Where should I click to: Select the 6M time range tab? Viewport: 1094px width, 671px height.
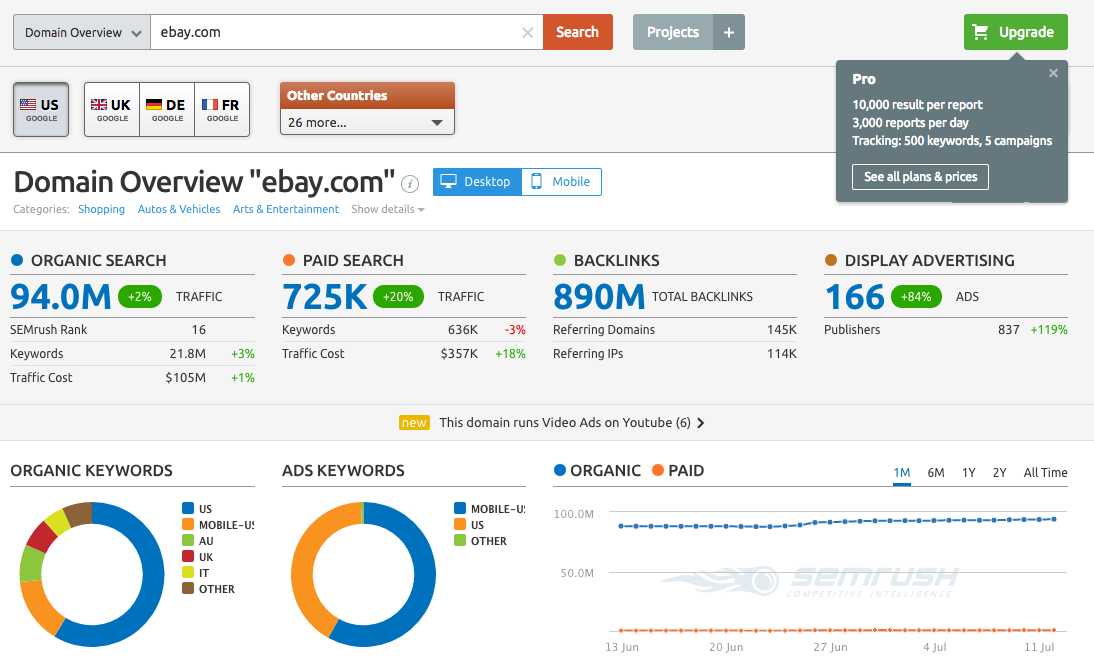tap(936, 473)
